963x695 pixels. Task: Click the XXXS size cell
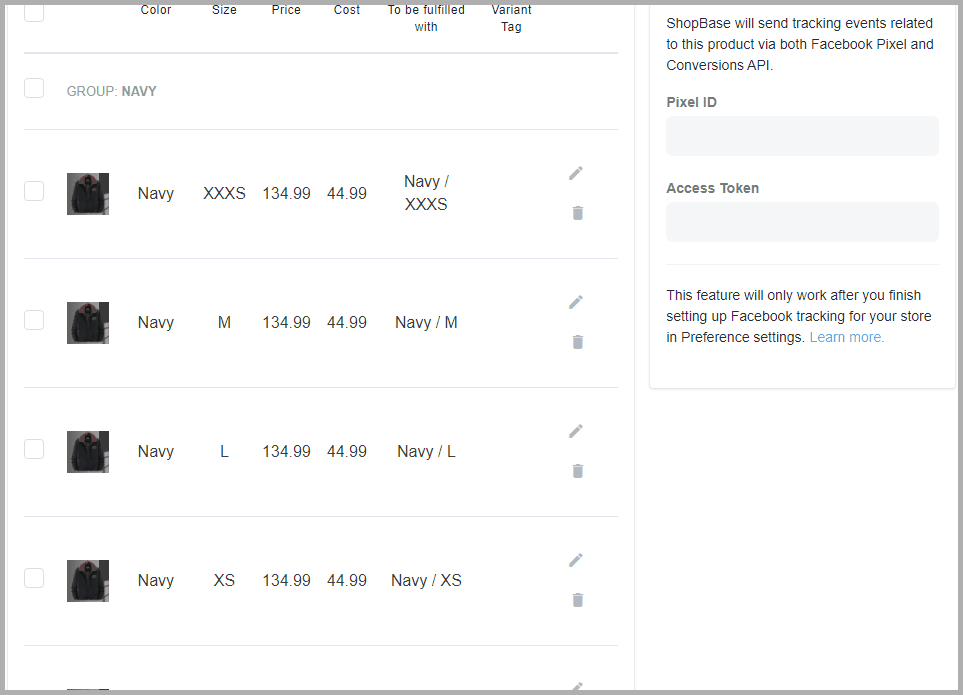(224, 193)
